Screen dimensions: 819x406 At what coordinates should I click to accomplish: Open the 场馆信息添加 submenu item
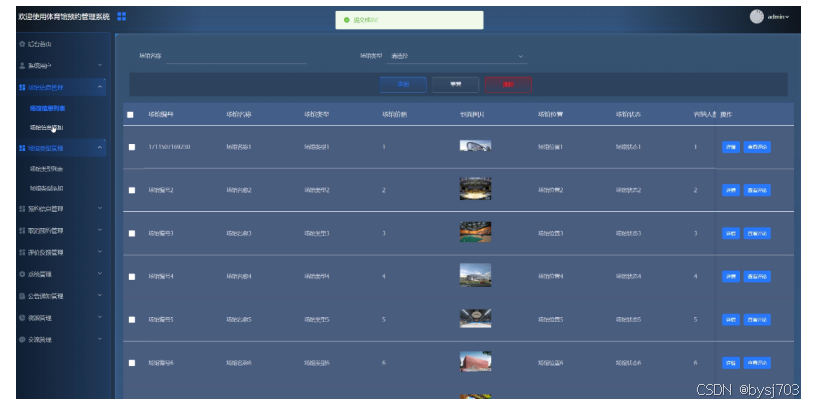[47, 128]
